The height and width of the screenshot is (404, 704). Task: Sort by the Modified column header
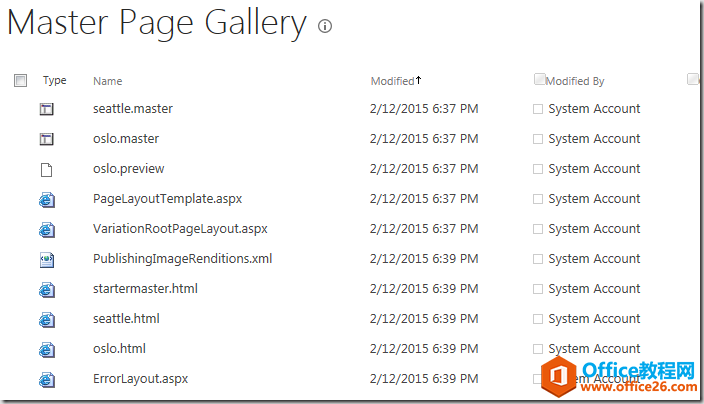[392, 81]
